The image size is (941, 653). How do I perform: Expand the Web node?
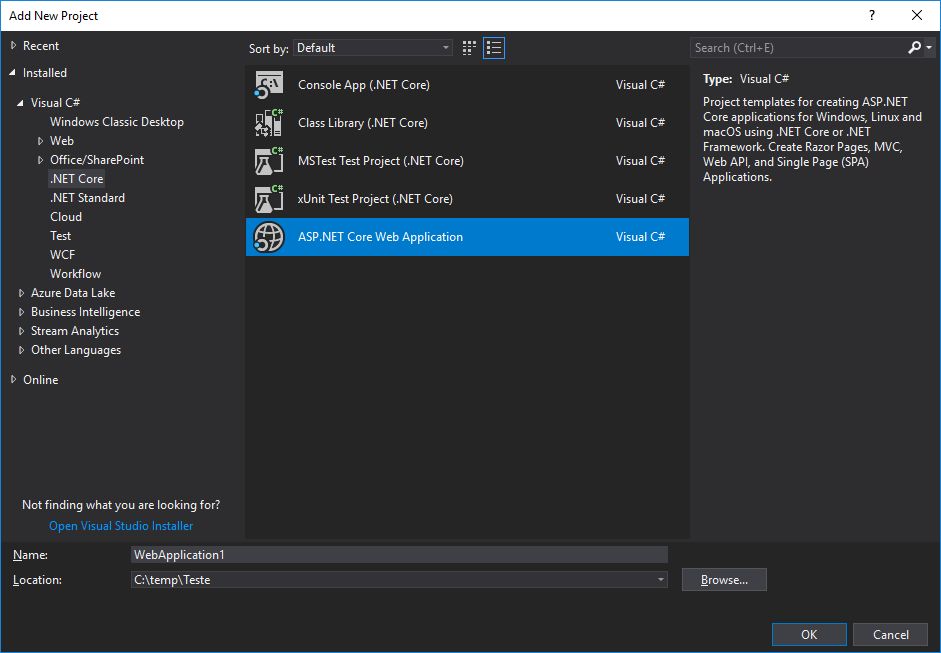click(40, 141)
